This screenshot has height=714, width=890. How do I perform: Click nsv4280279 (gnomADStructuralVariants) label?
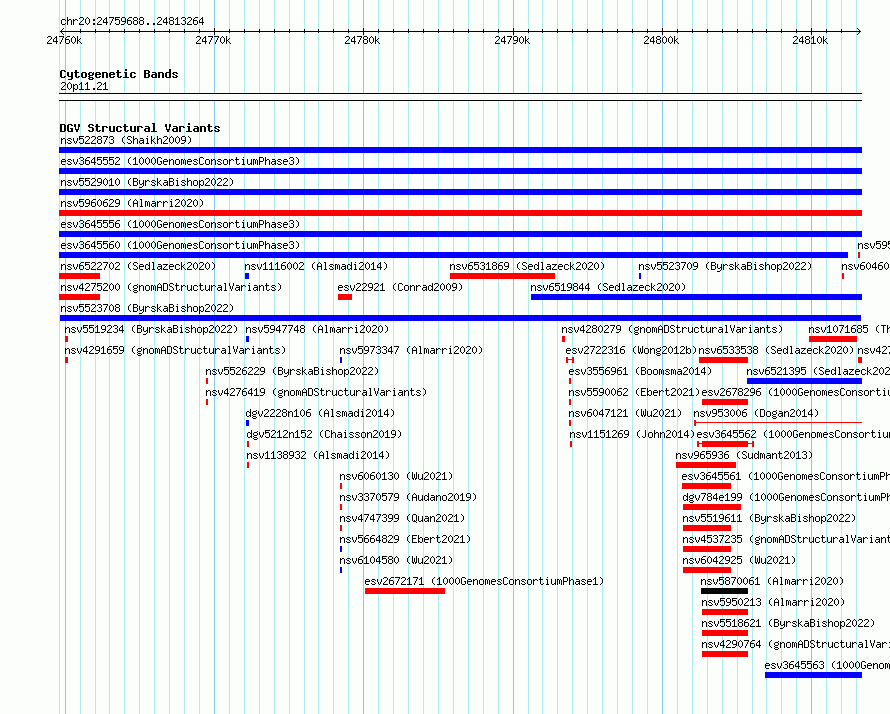point(672,329)
